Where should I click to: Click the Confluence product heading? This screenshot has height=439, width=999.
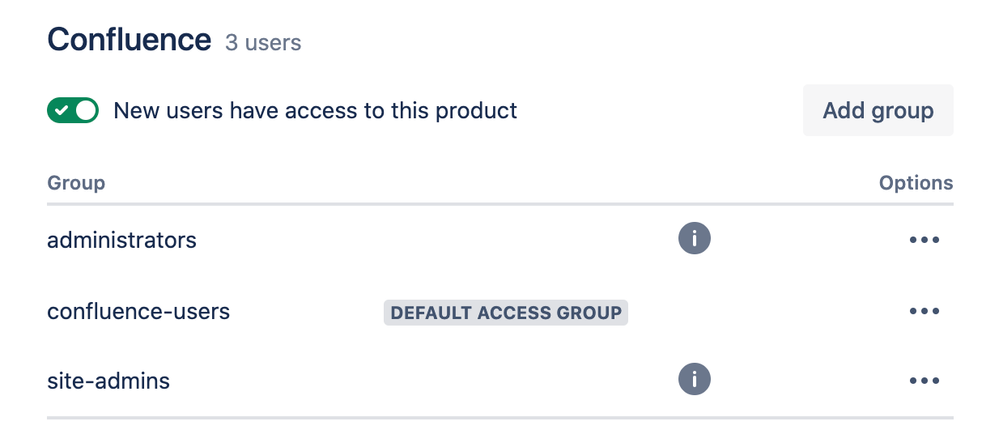(x=129, y=40)
